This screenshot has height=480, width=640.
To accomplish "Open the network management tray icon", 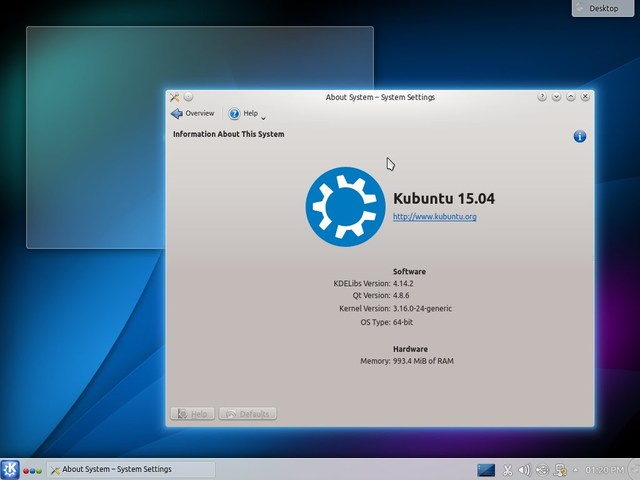I will pyautogui.click(x=560, y=470).
